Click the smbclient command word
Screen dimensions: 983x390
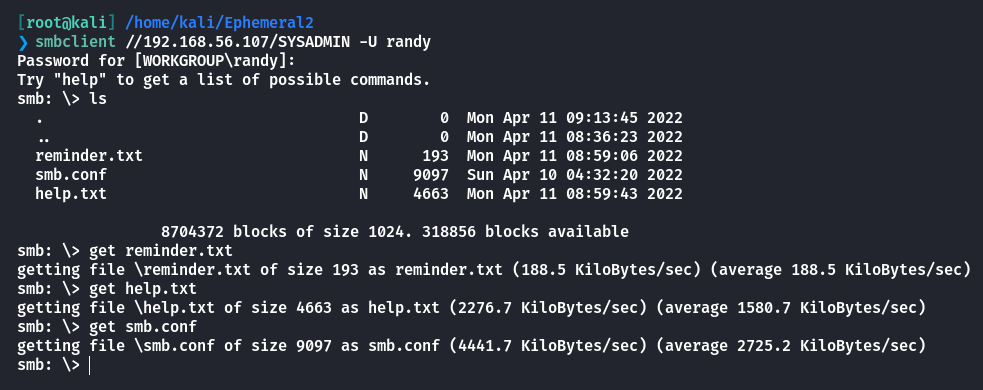(75, 43)
